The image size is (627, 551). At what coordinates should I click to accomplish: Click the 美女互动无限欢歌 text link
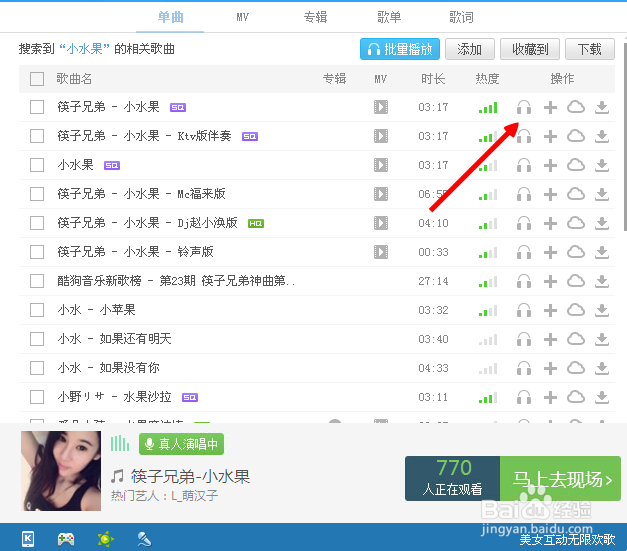pyautogui.click(x=567, y=539)
